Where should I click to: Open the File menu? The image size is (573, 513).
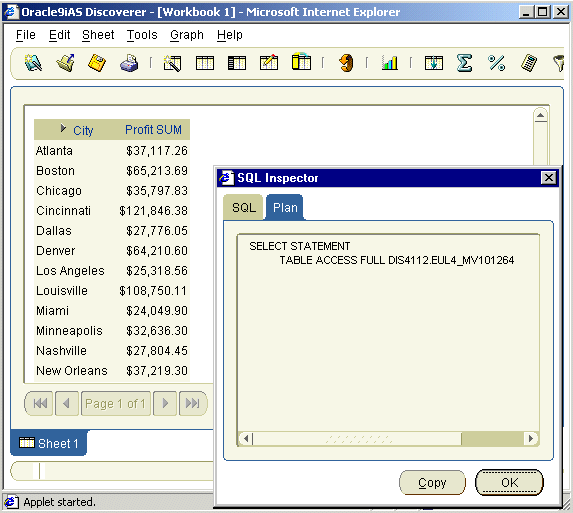[26, 35]
